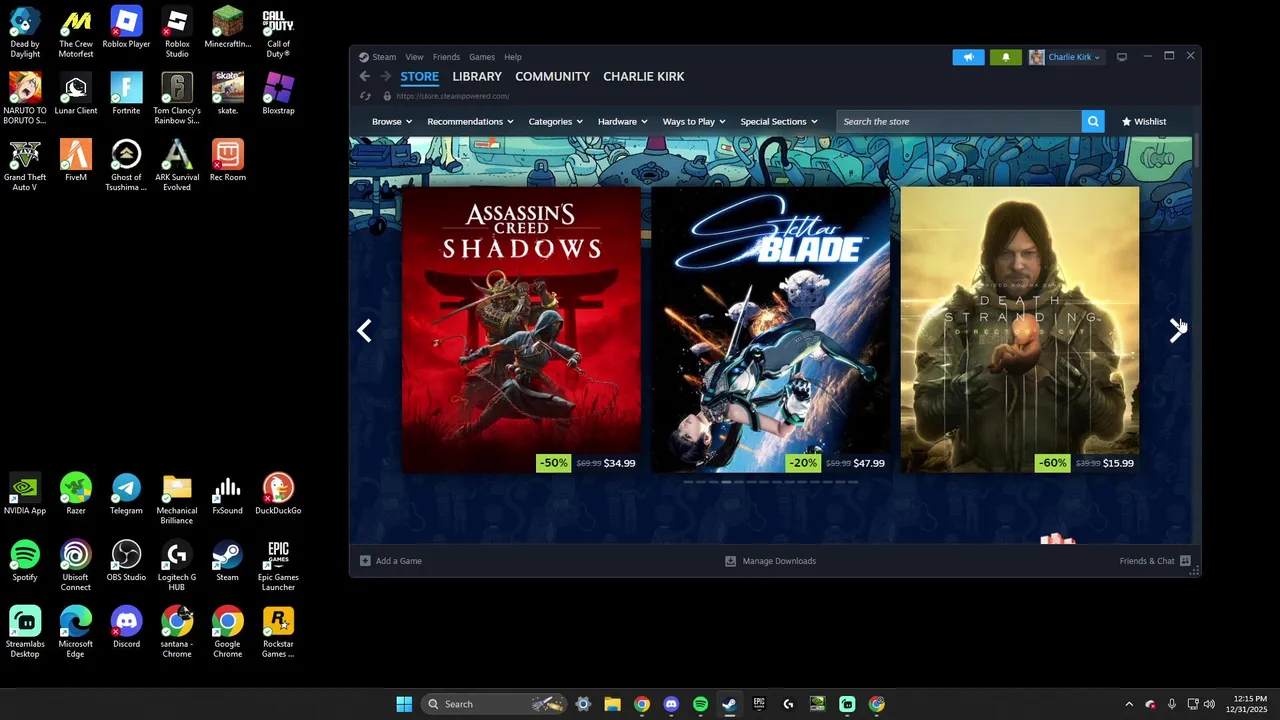Switch to the COMMUNITY tab
The image size is (1280, 720).
click(552, 76)
